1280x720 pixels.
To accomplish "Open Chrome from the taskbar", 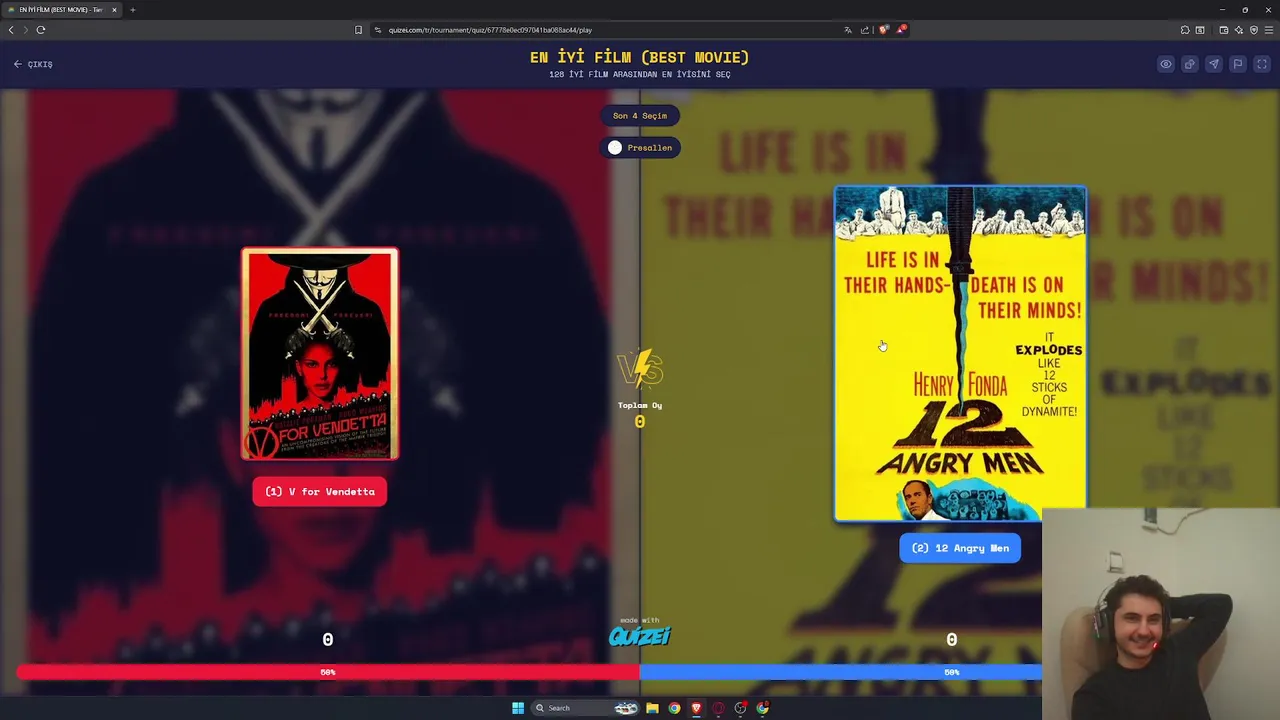I will 674,708.
